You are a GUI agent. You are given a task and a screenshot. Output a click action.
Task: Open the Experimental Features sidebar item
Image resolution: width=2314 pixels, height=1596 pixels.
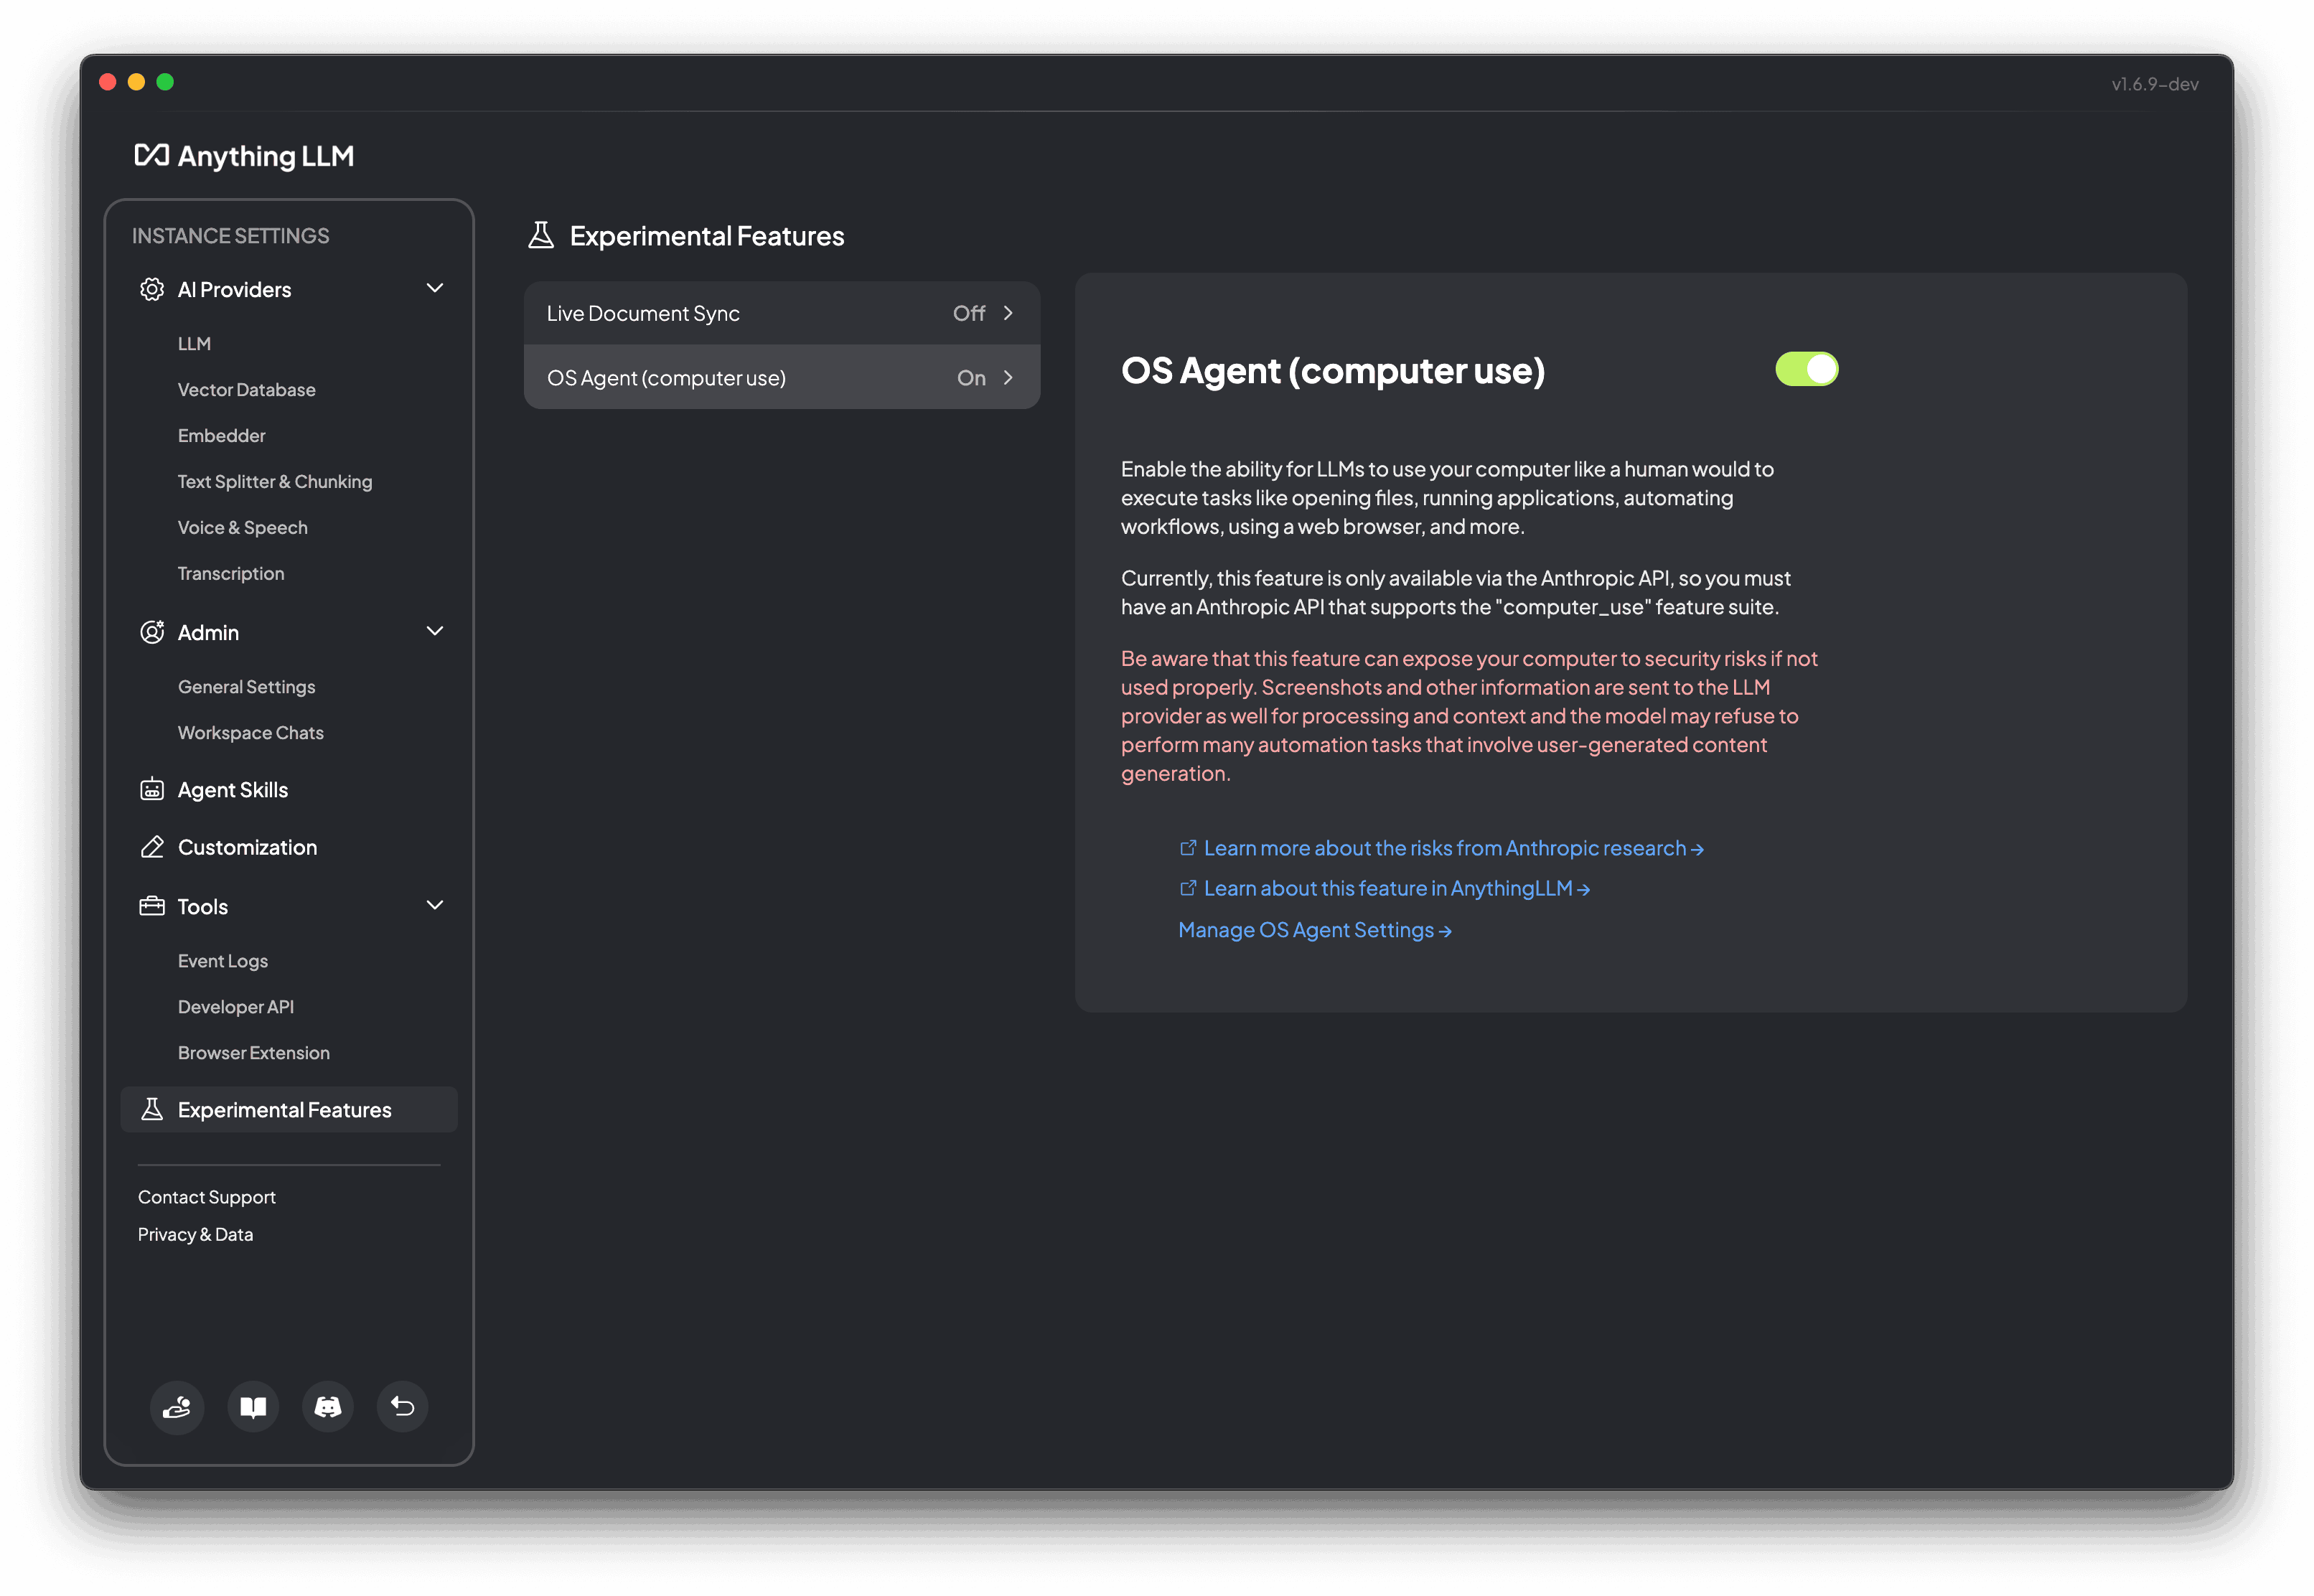tap(285, 1110)
